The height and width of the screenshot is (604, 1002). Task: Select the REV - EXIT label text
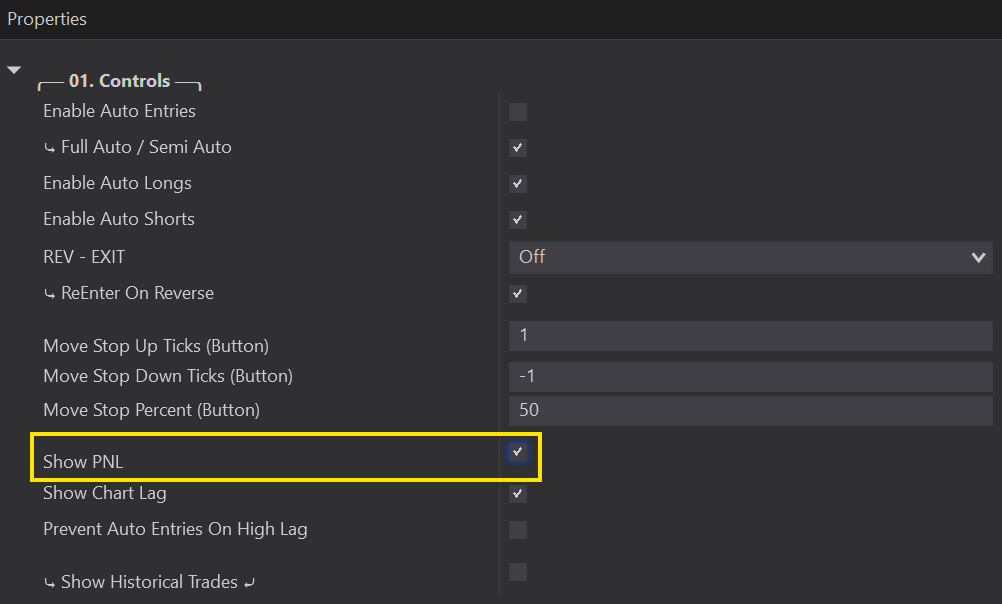click(84, 257)
